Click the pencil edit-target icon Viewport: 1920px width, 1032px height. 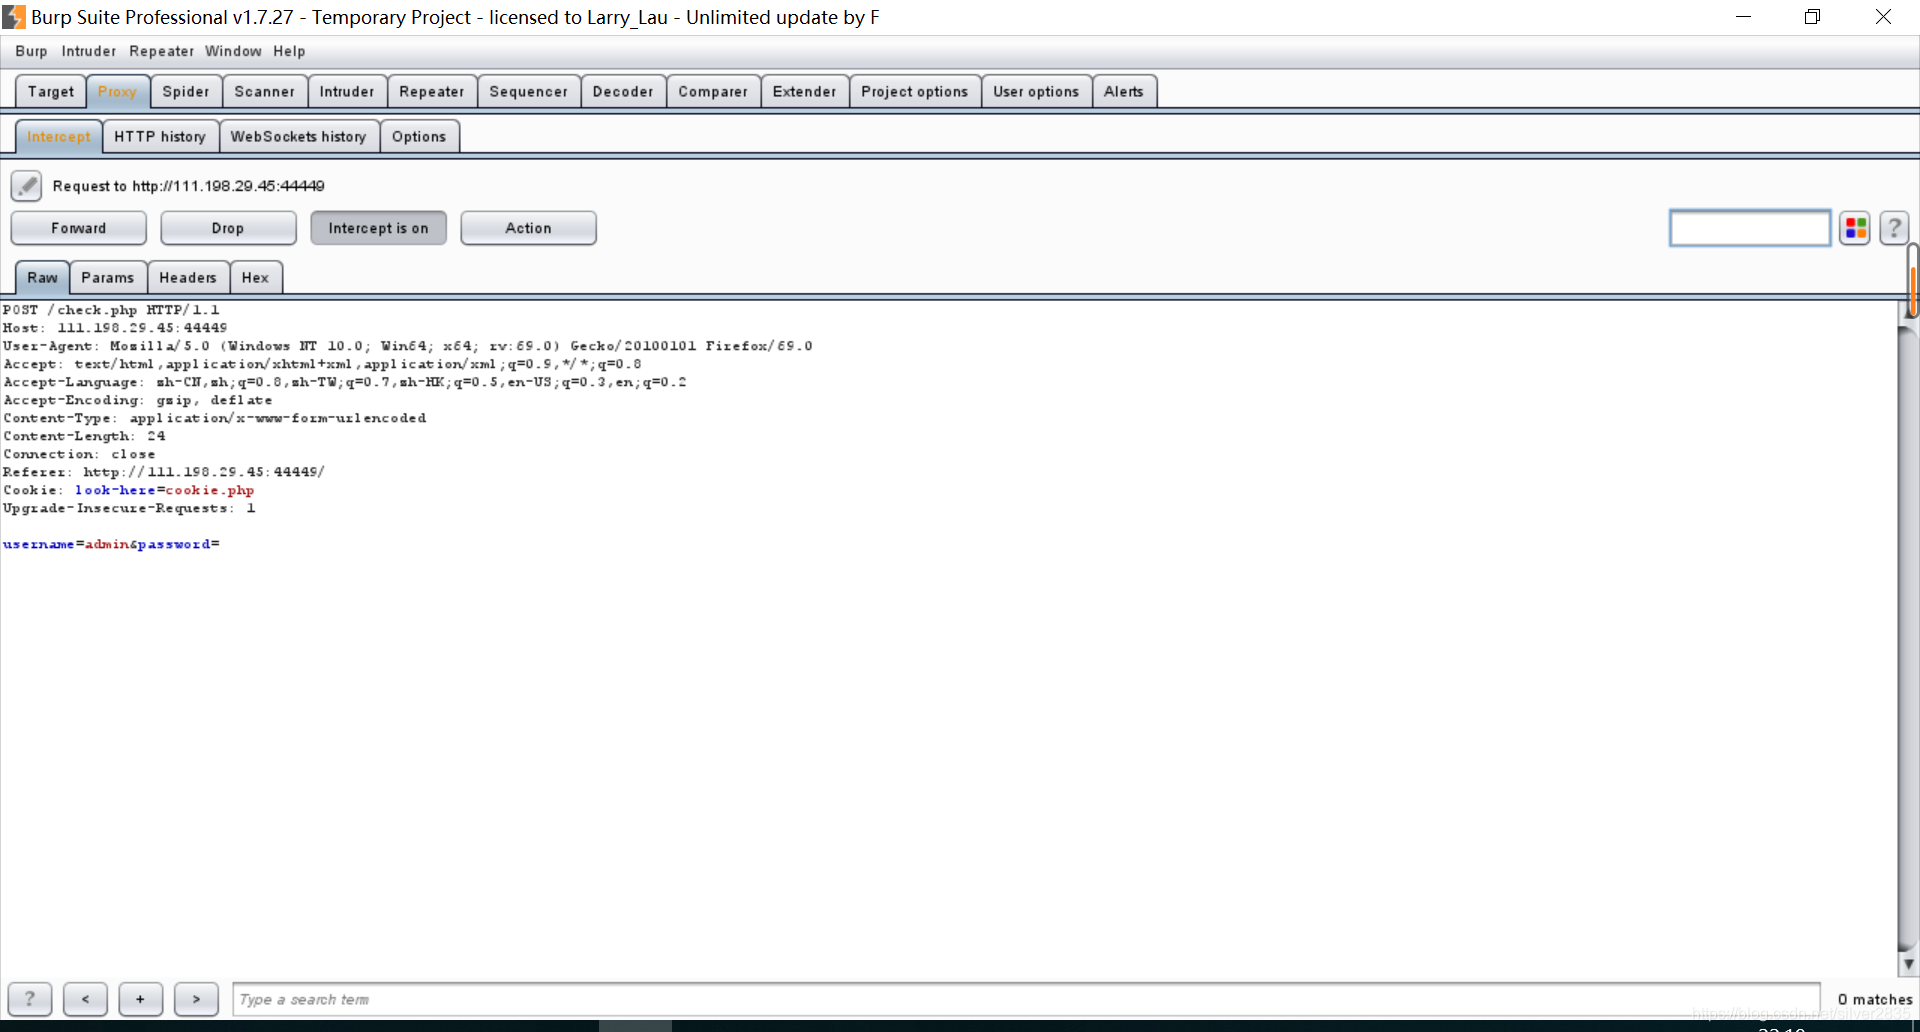coord(26,185)
